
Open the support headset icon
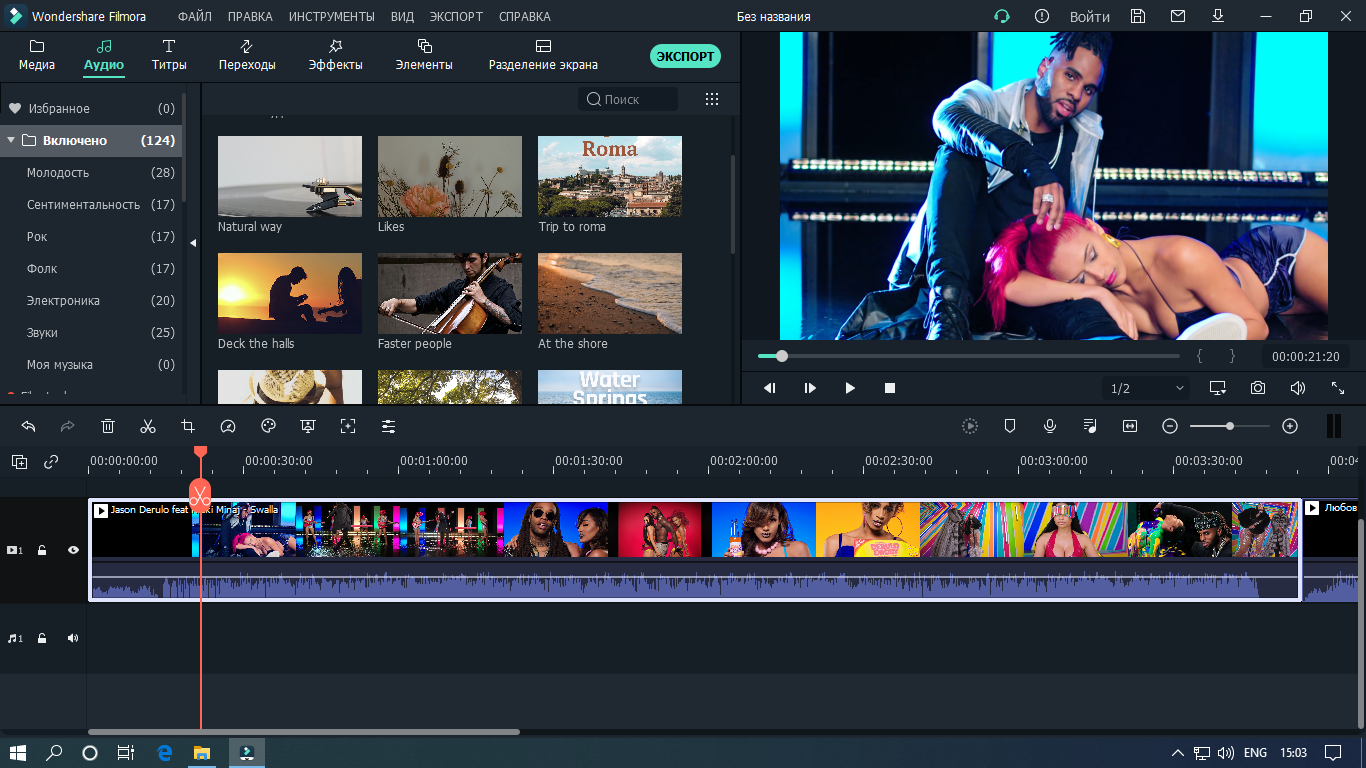[1001, 16]
